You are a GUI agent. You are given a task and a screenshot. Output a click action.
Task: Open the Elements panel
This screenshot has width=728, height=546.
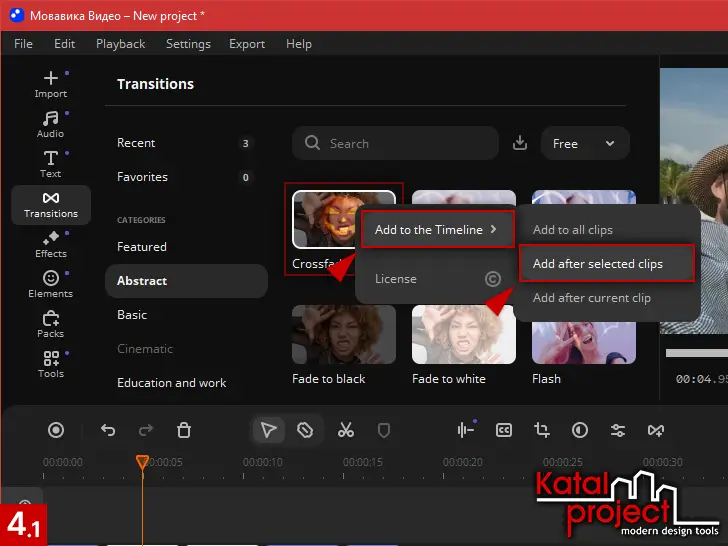(x=50, y=284)
